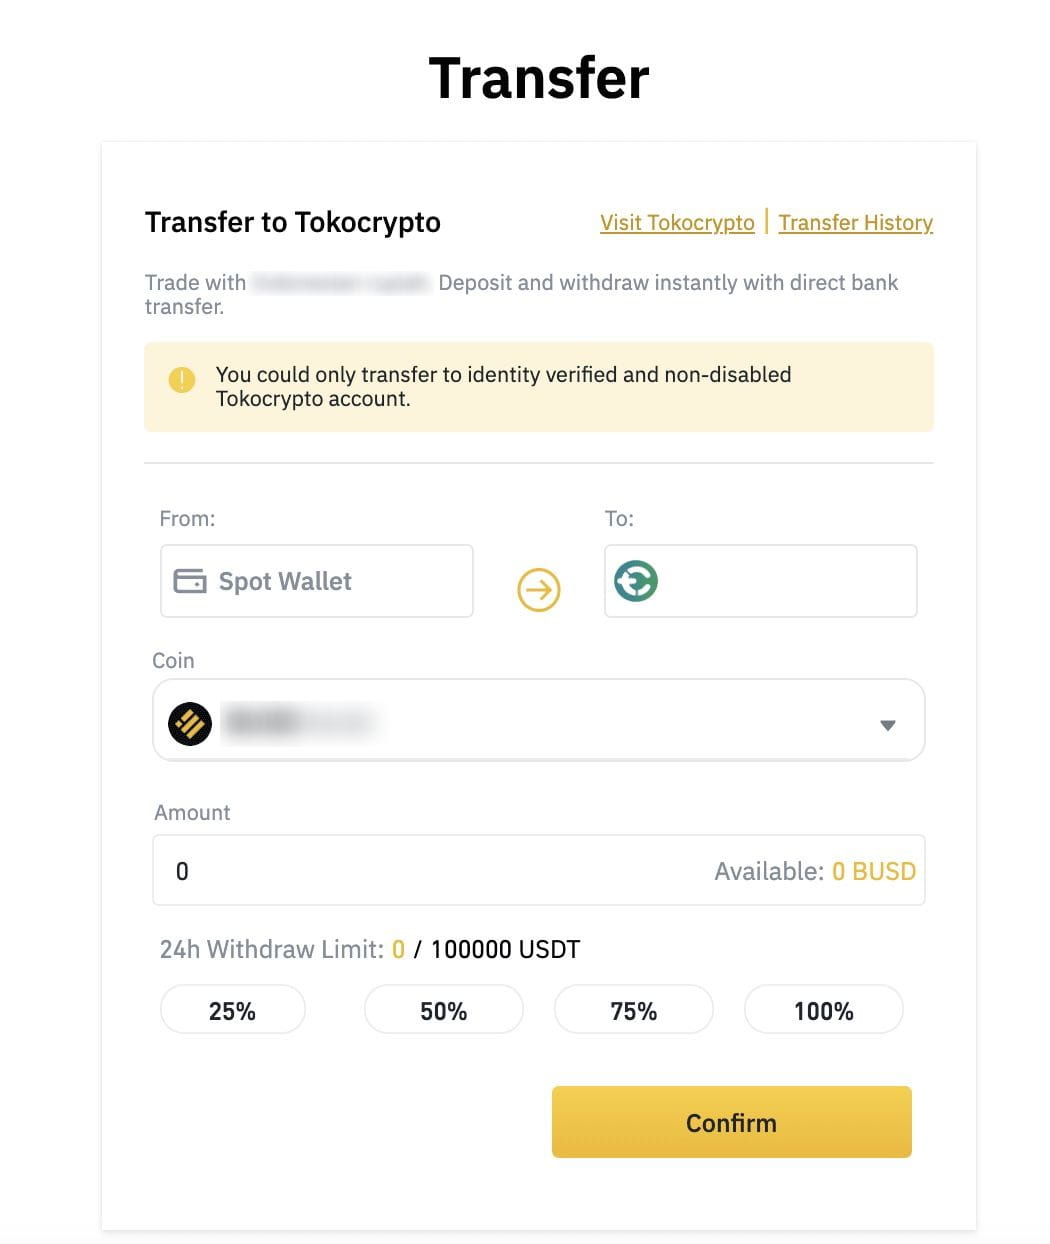Click the wallet icon in From field
This screenshot has width=1050, height=1244.
pos(190,581)
